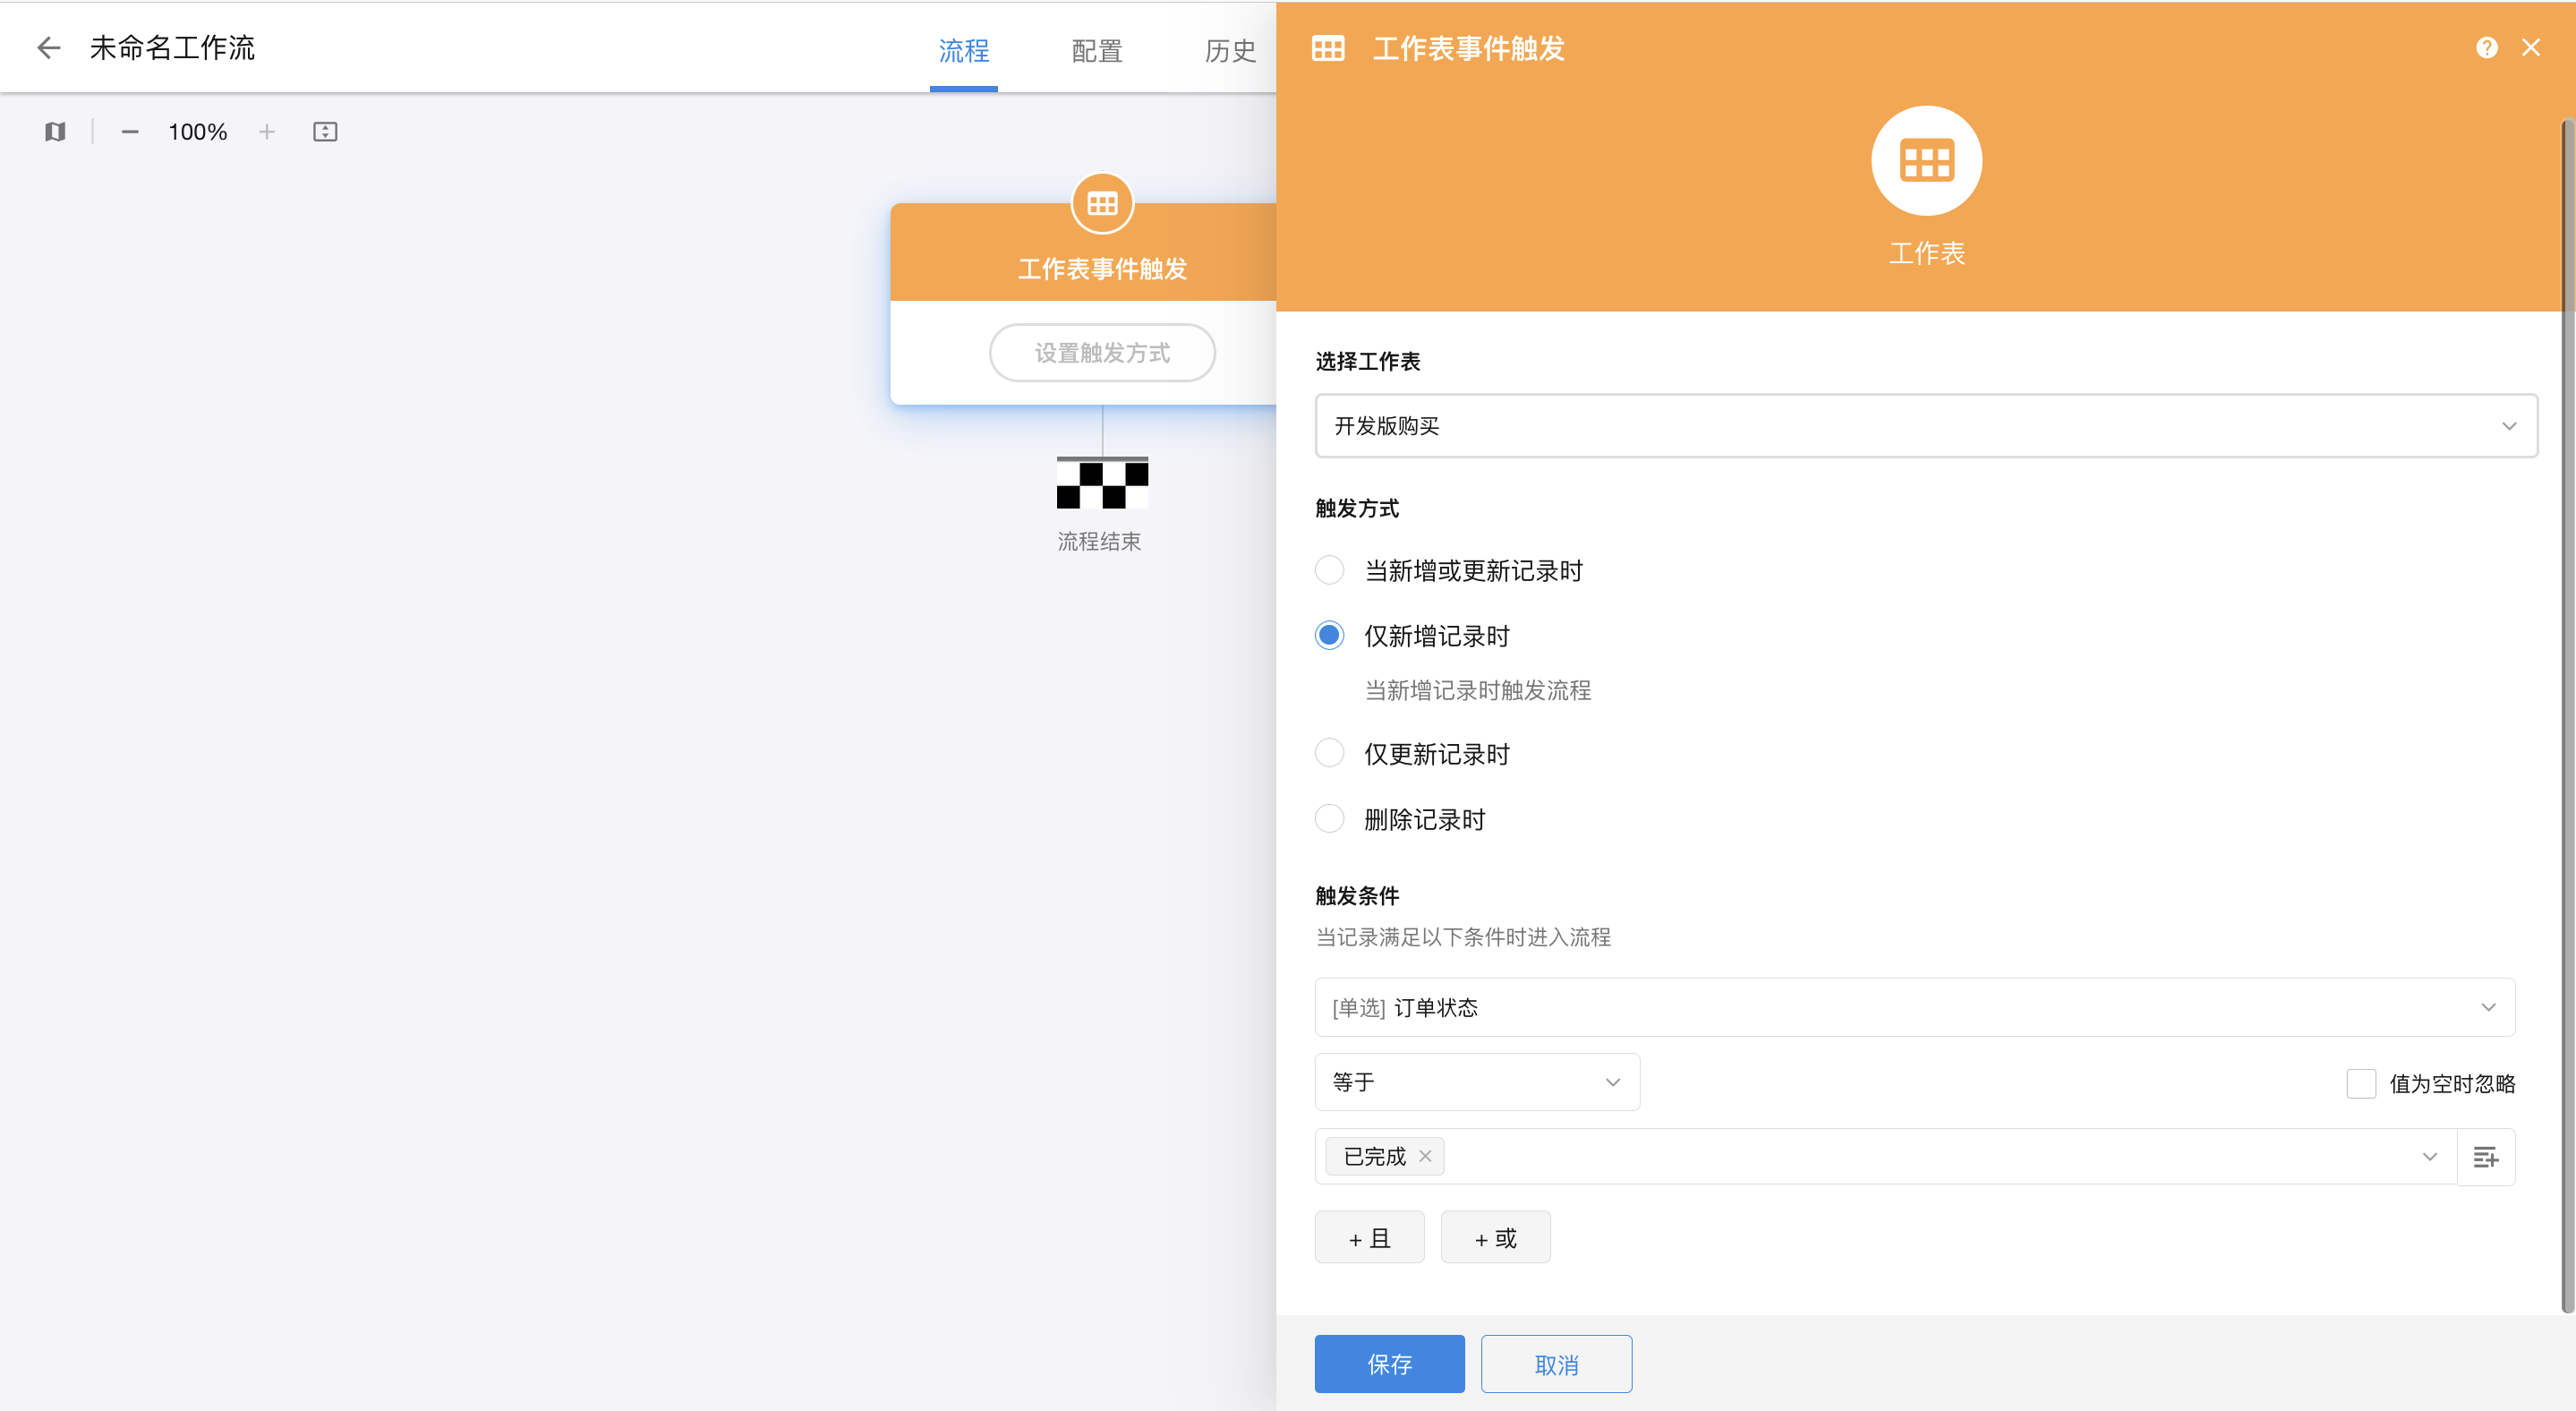Click the fit-to-screen canvas icon
The image size is (2576, 1411).
(x=325, y=132)
